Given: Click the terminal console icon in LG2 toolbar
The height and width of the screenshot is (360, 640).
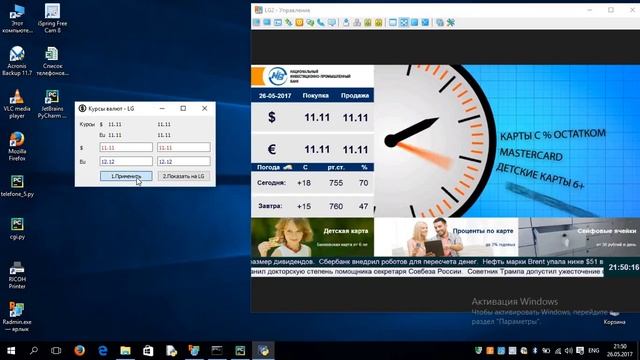Looking at the screenshot, I should click(278, 22).
